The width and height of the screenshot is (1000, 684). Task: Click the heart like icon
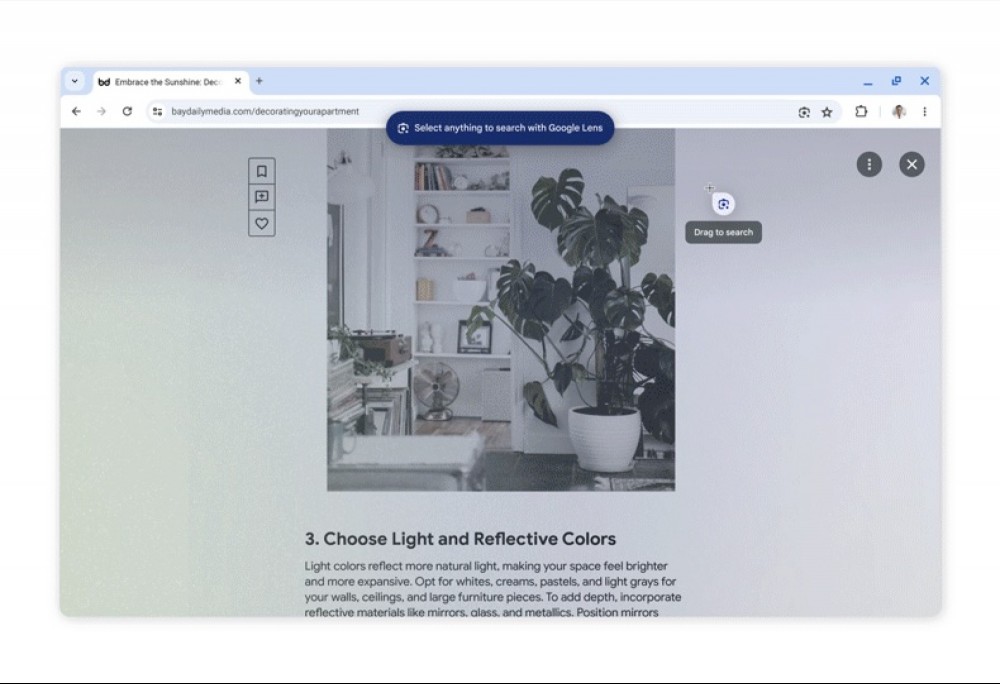point(261,224)
